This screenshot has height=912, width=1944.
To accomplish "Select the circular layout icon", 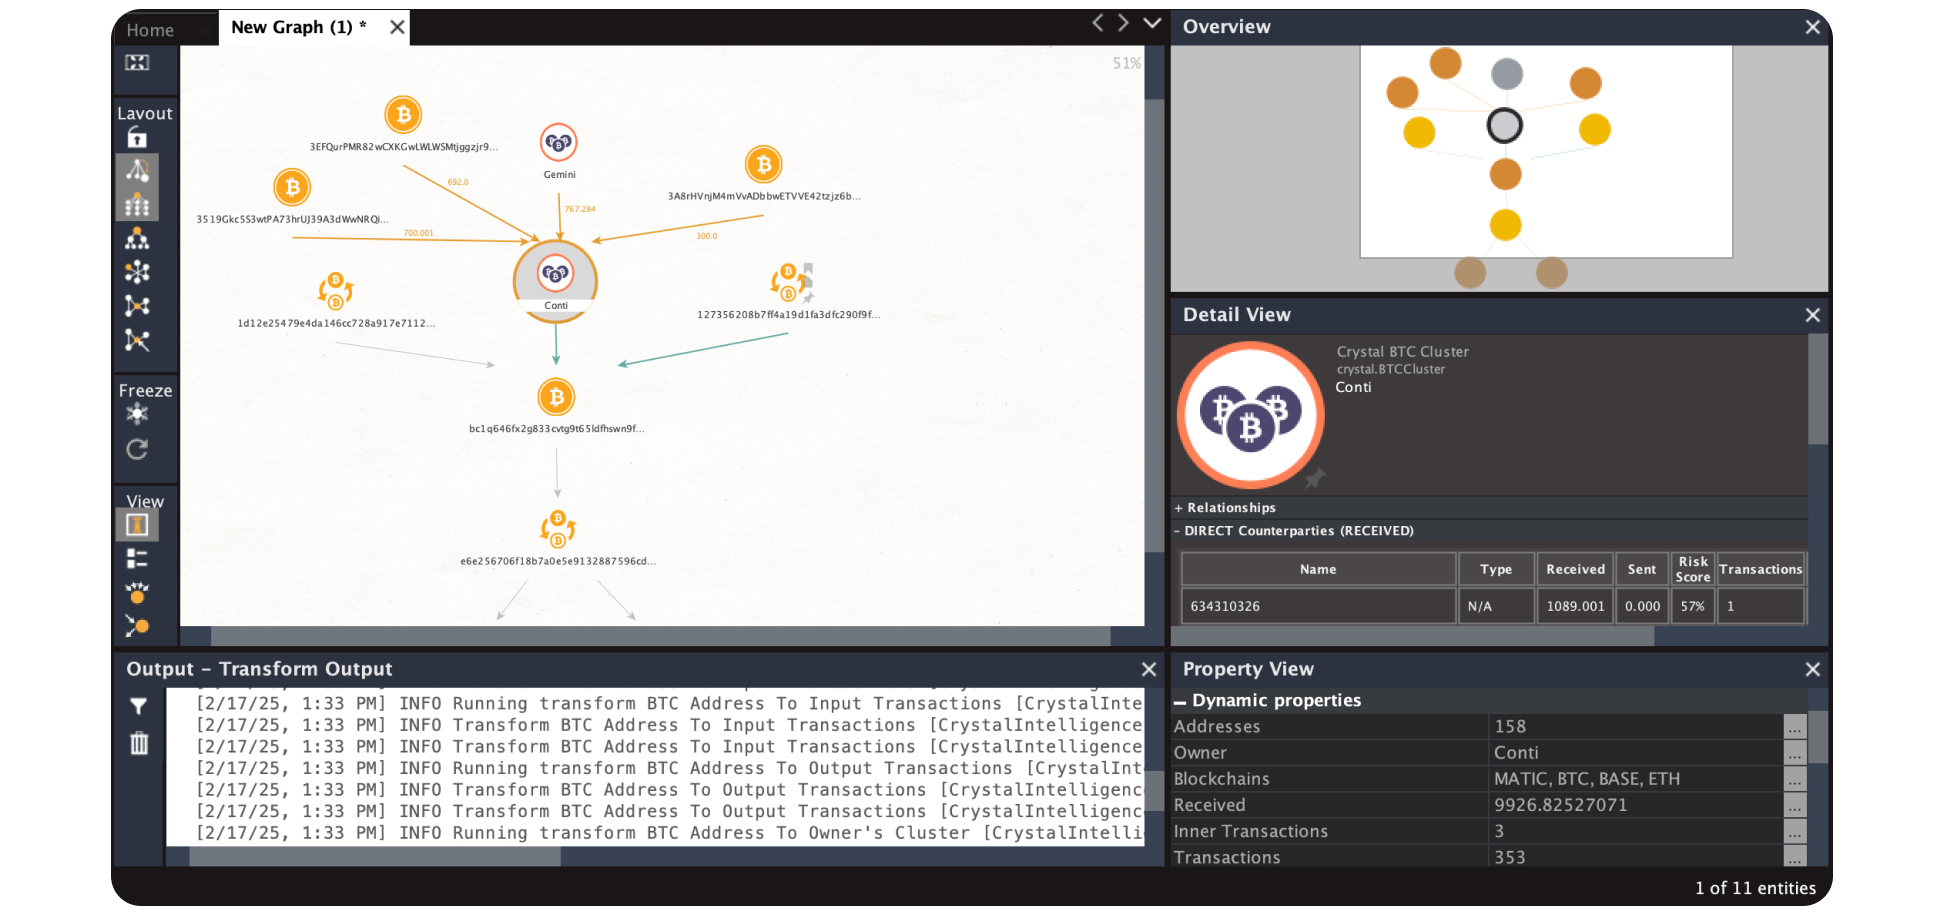I will click(x=137, y=272).
